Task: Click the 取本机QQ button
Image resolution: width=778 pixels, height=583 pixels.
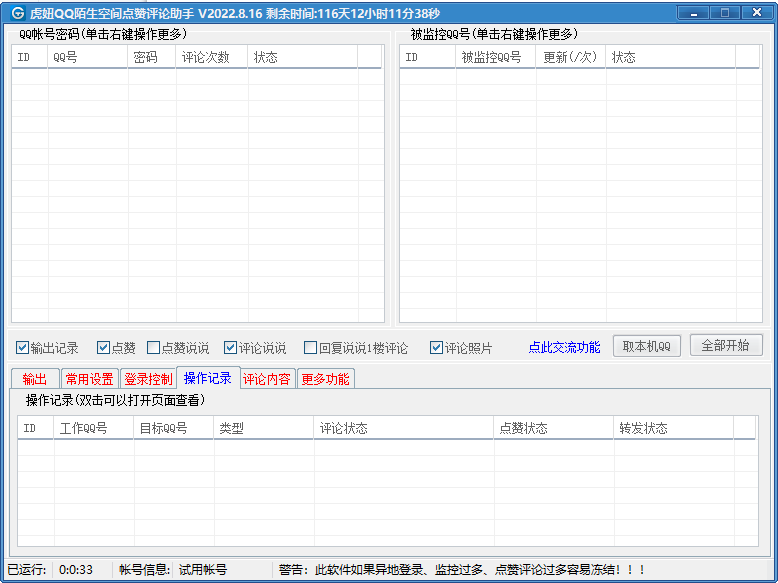Action: click(647, 346)
